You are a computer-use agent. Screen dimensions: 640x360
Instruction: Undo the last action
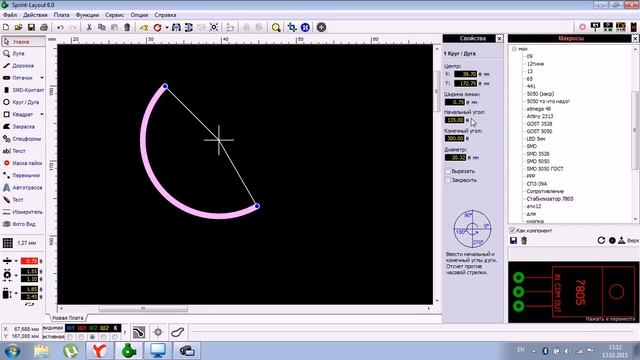tap(60, 27)
